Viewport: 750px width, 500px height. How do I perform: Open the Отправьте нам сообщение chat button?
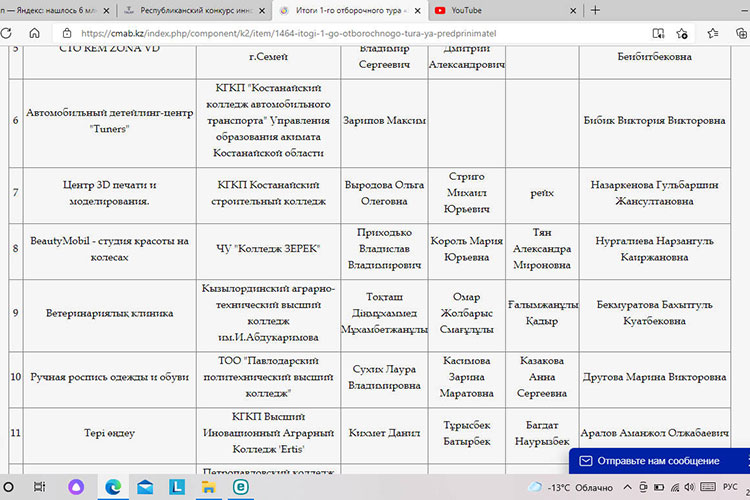coord(659,461)
